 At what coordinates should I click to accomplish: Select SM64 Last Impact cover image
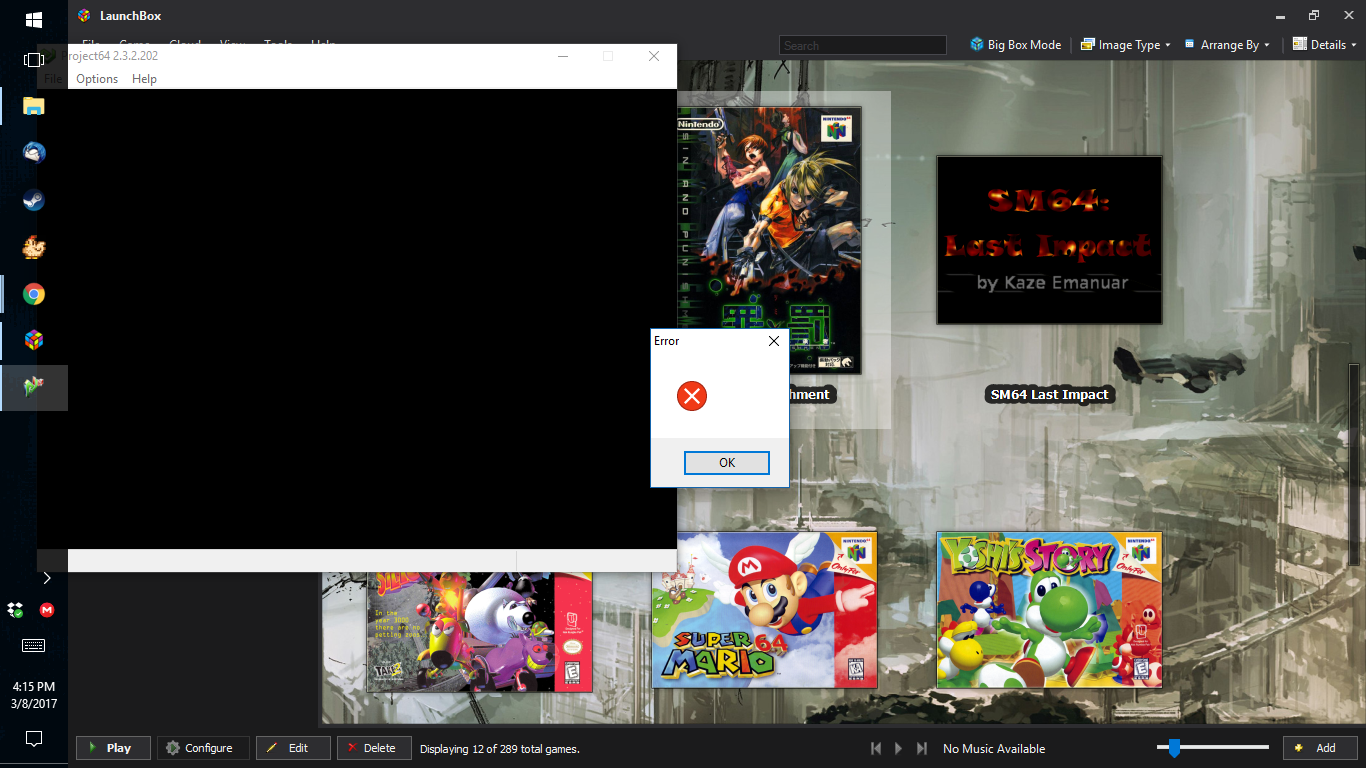pos(1049,240)
